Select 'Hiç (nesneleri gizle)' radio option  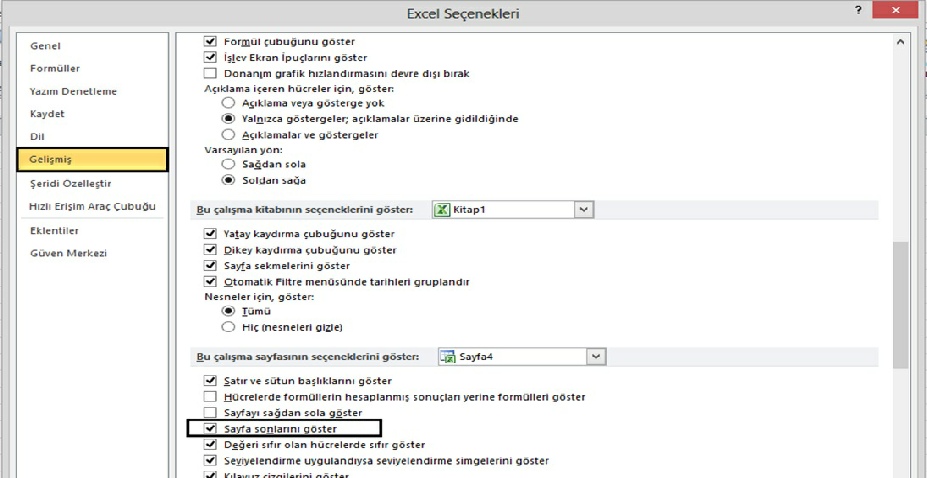click(228, 327)
